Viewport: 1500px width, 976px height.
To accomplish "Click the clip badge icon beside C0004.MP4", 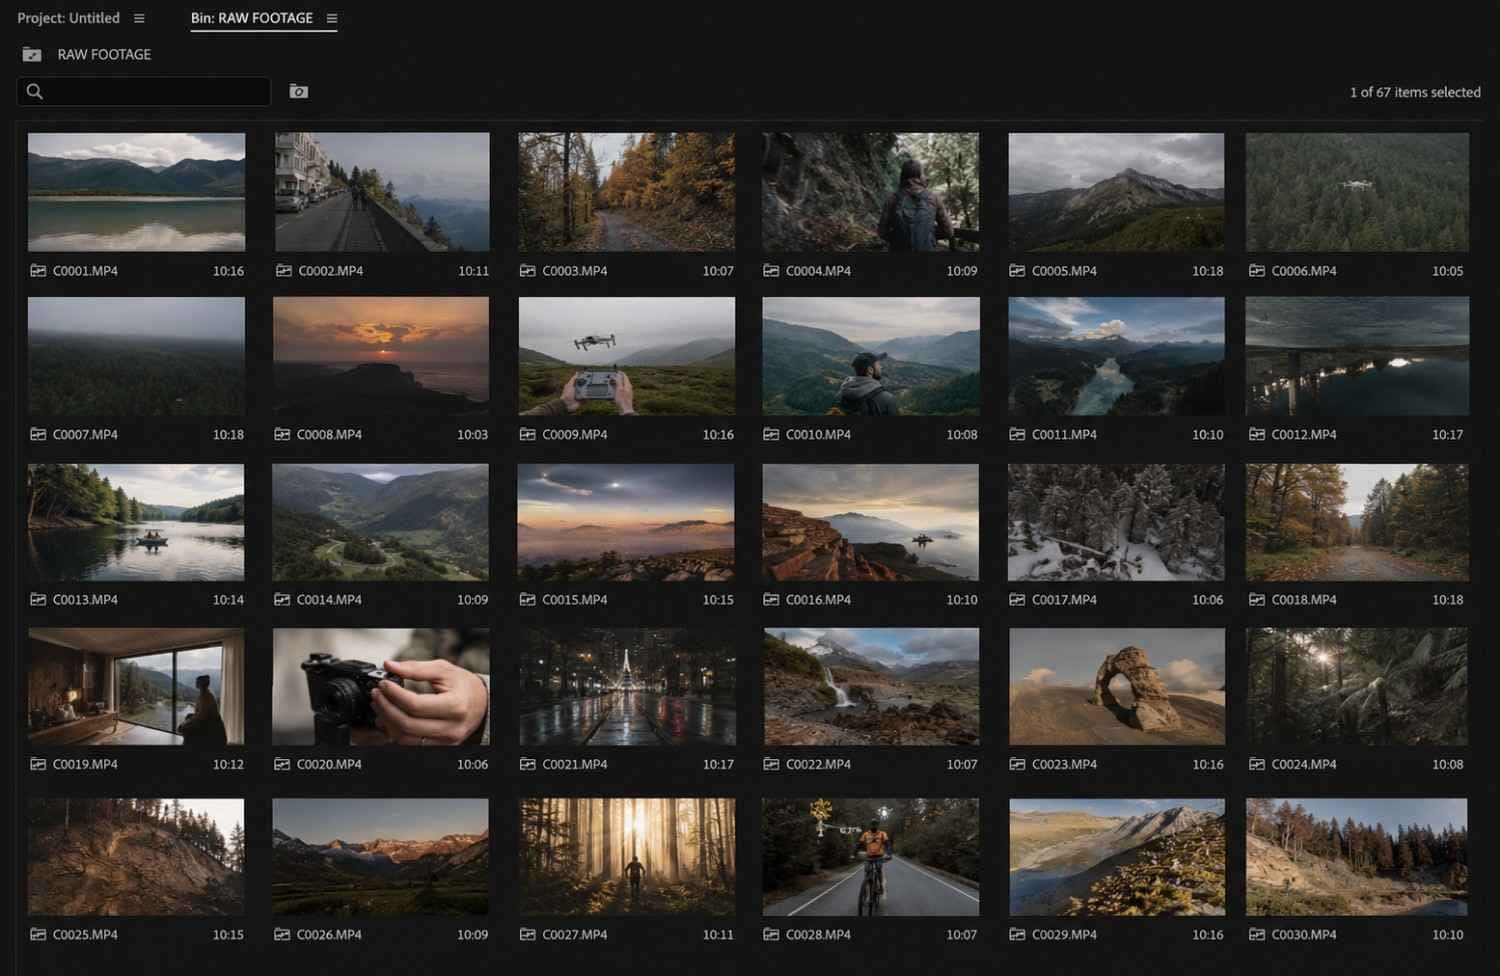I will click(x=771, y=271).
